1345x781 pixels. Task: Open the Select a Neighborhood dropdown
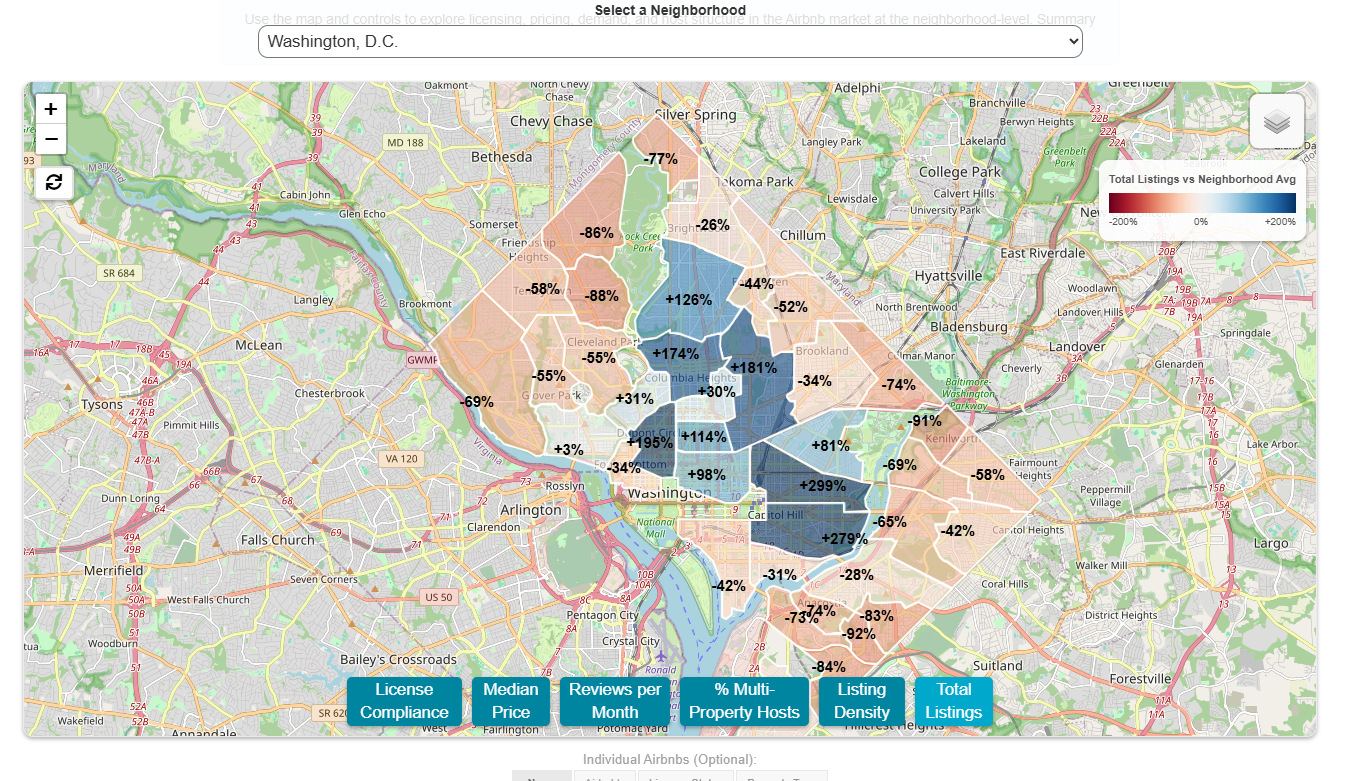[x=670, y=41]
